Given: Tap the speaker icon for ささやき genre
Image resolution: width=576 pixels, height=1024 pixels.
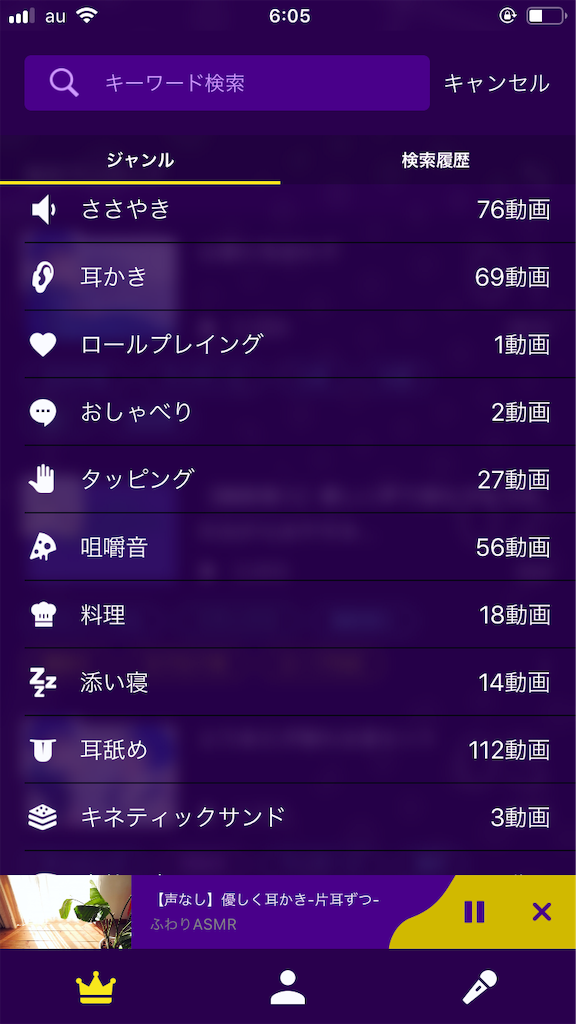Looking at the screenshot, I should pos(43,210).
